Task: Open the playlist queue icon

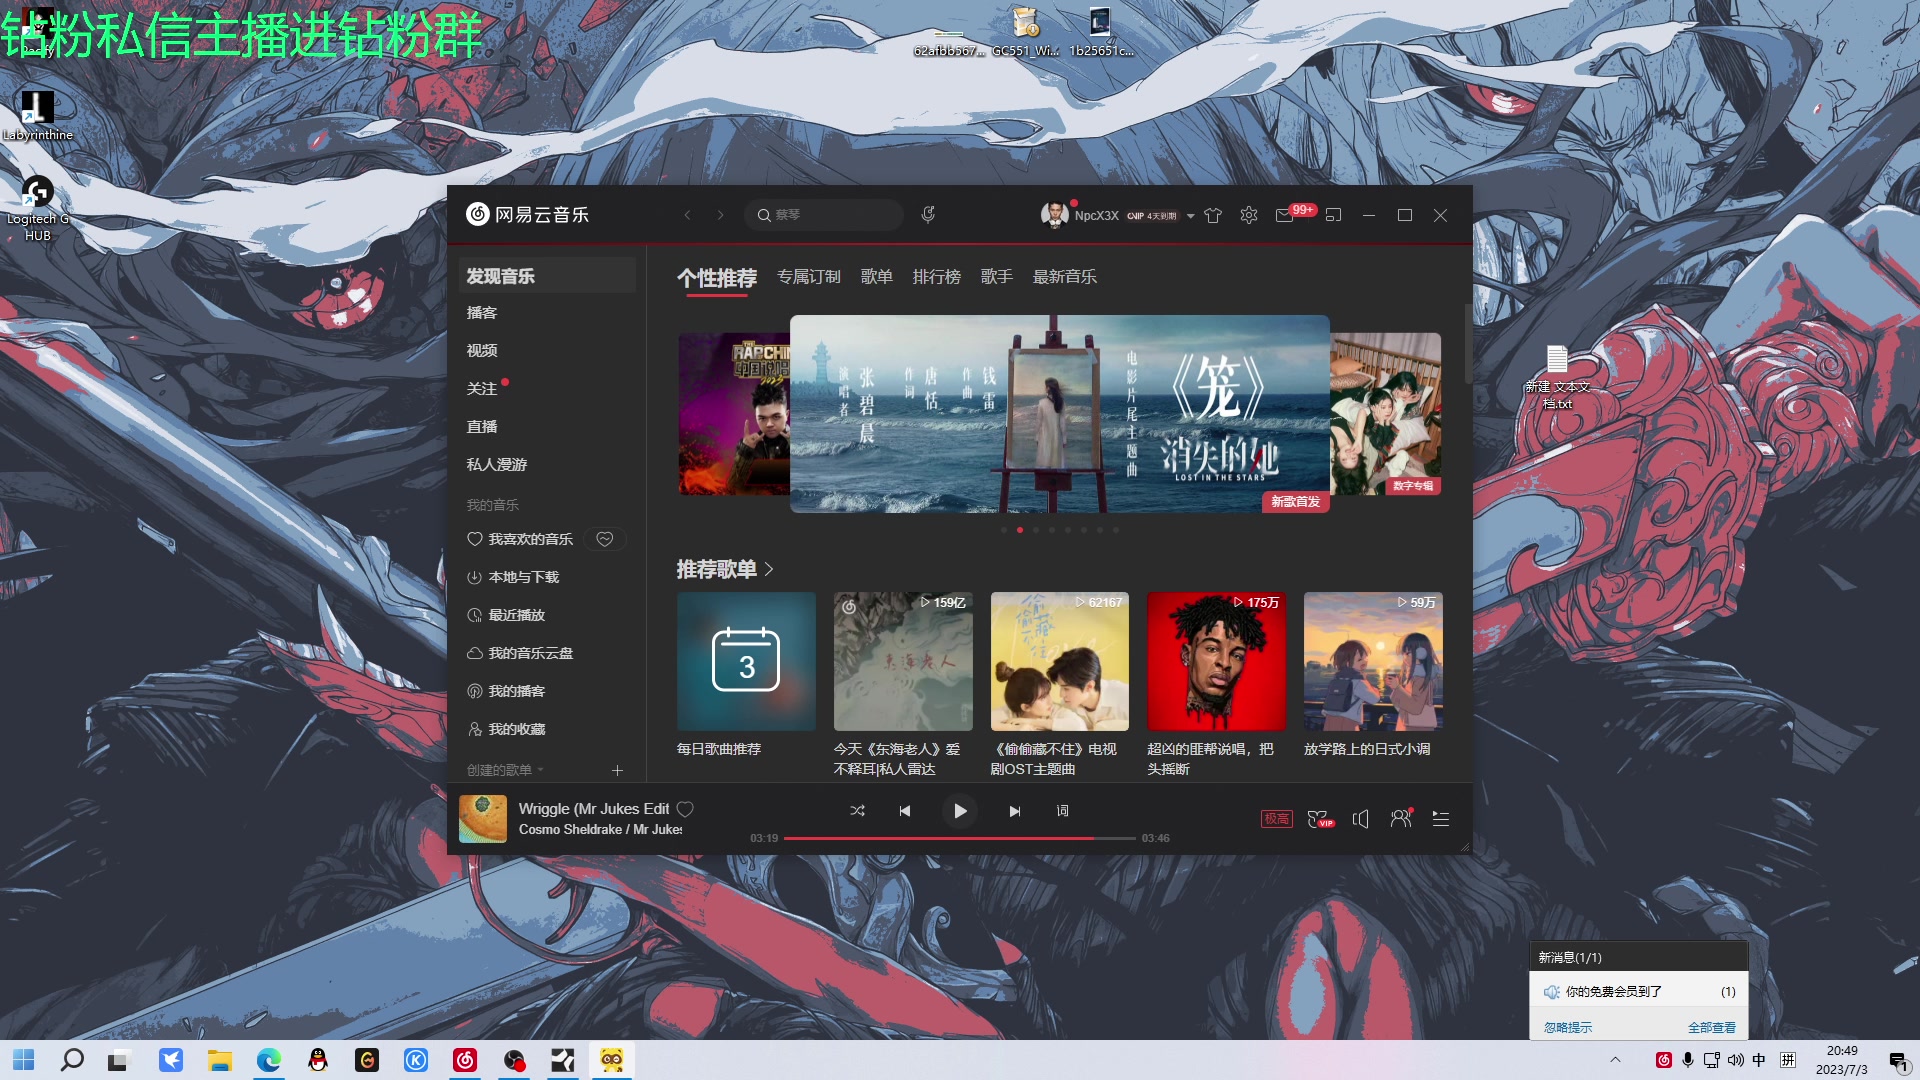Action: coord(1441,818)
